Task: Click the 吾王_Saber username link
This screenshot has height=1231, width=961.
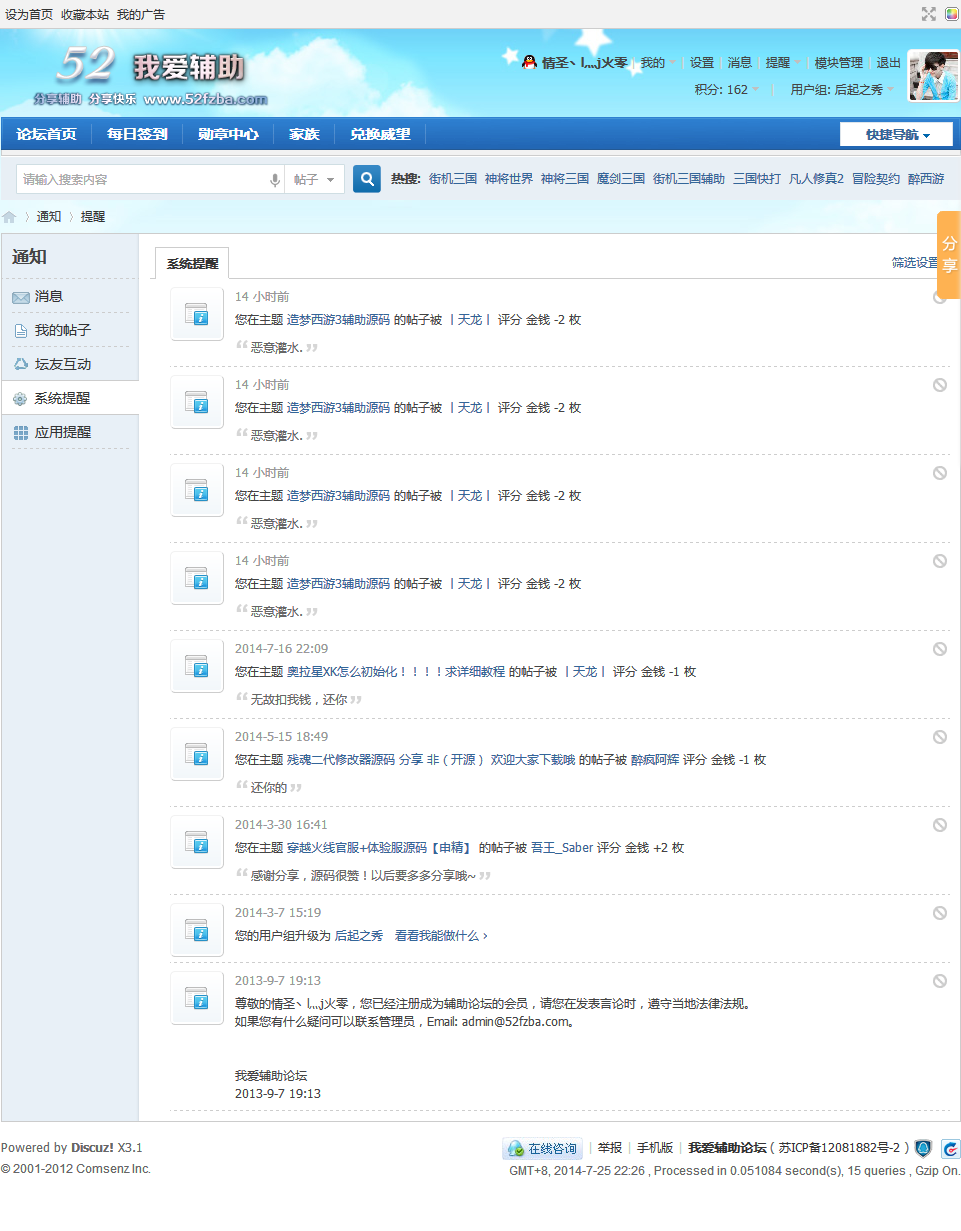Action: click(562, 848)
